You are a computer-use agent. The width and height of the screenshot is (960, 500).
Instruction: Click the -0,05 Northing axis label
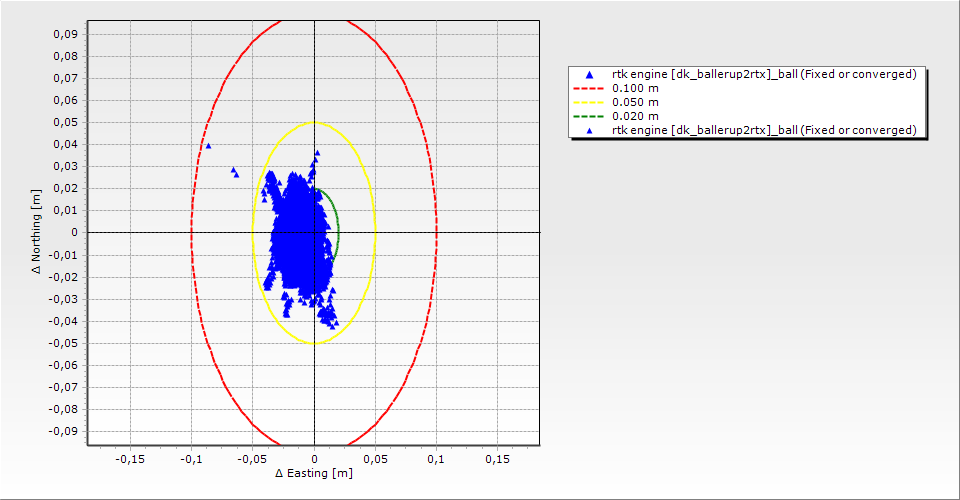pyautogui.click(x=64, y=343)
